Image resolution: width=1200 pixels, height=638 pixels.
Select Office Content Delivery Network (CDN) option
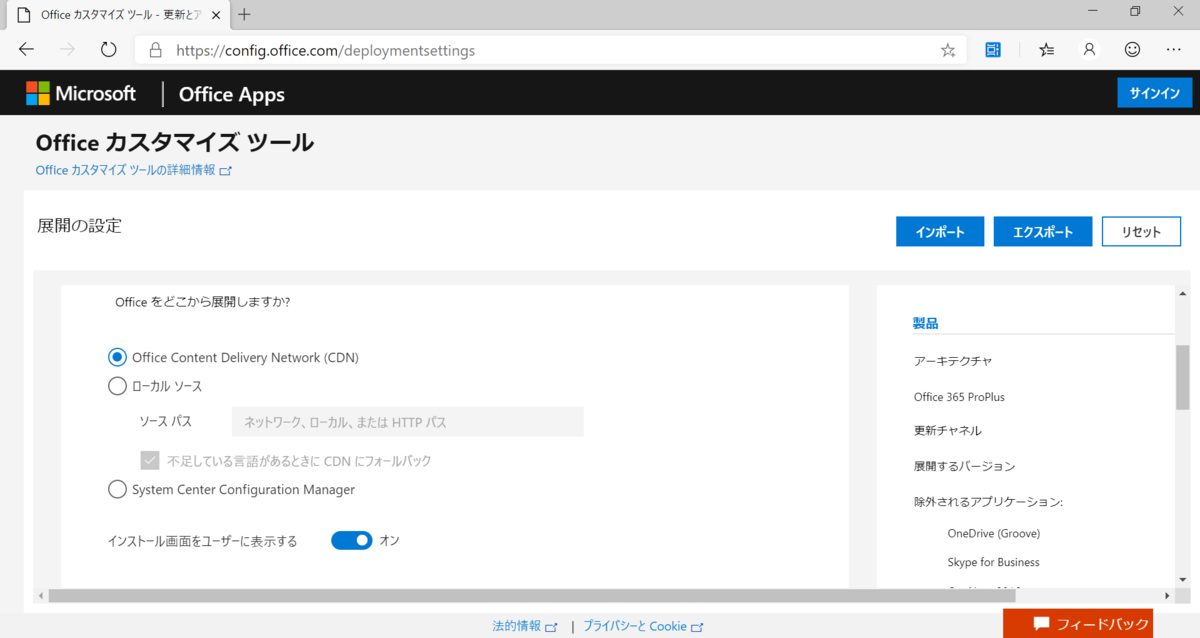click(117, 357)
